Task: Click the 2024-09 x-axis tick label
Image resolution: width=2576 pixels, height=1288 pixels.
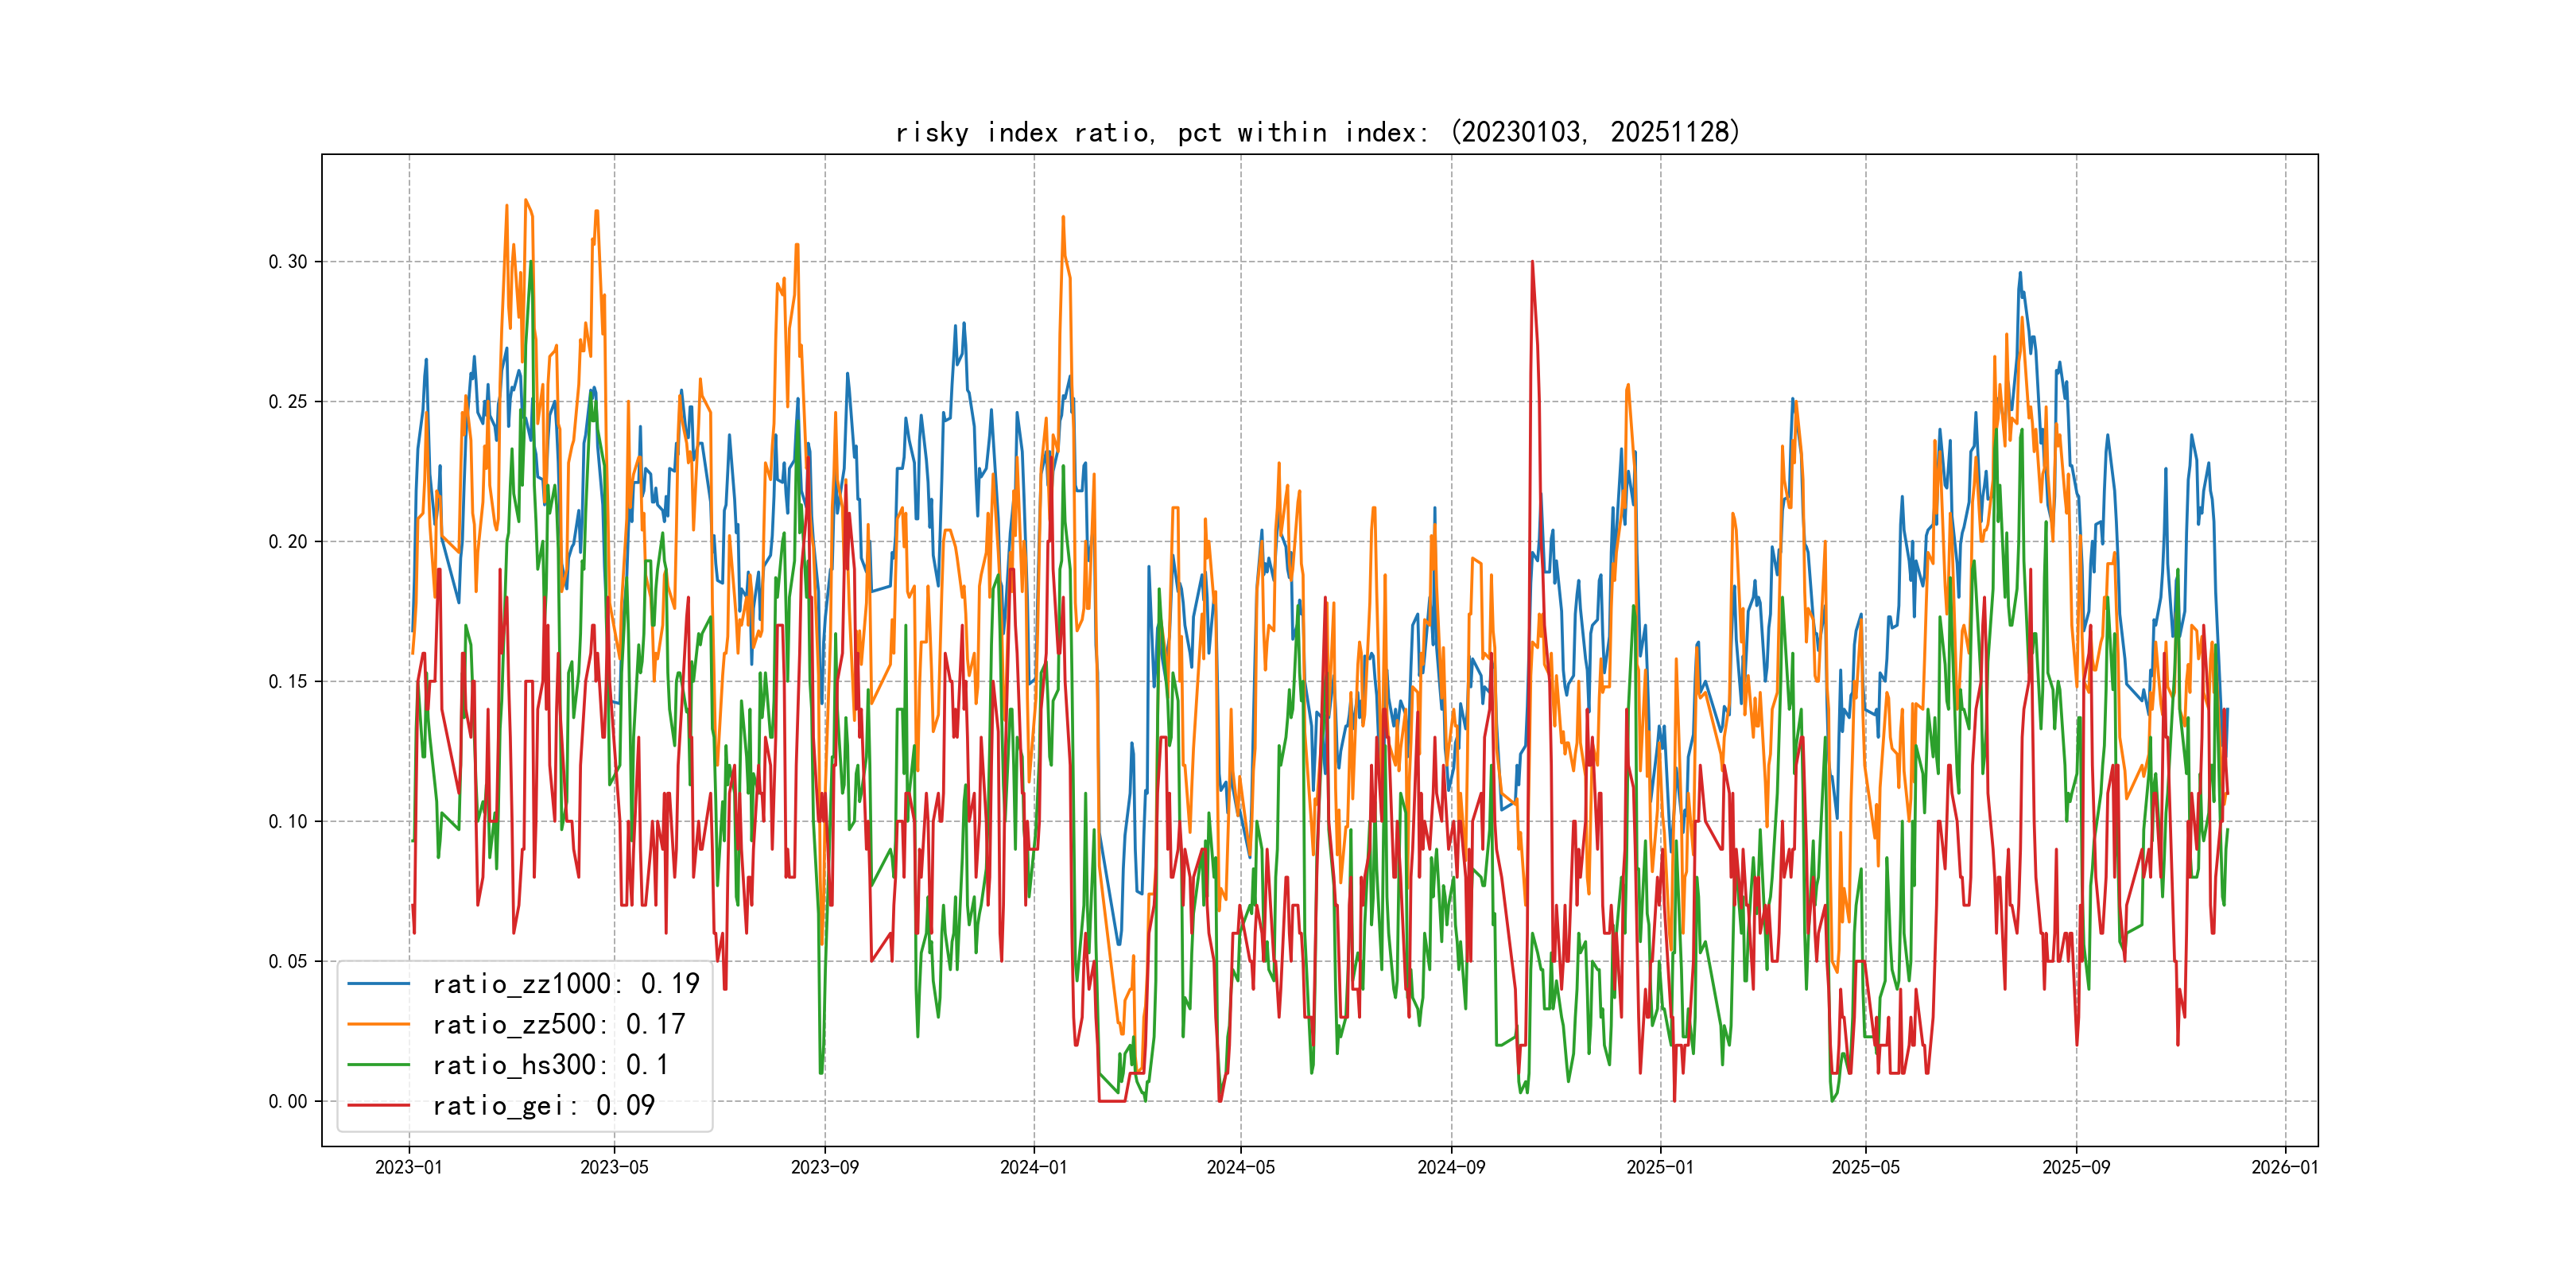Action: [1451, 1167]
